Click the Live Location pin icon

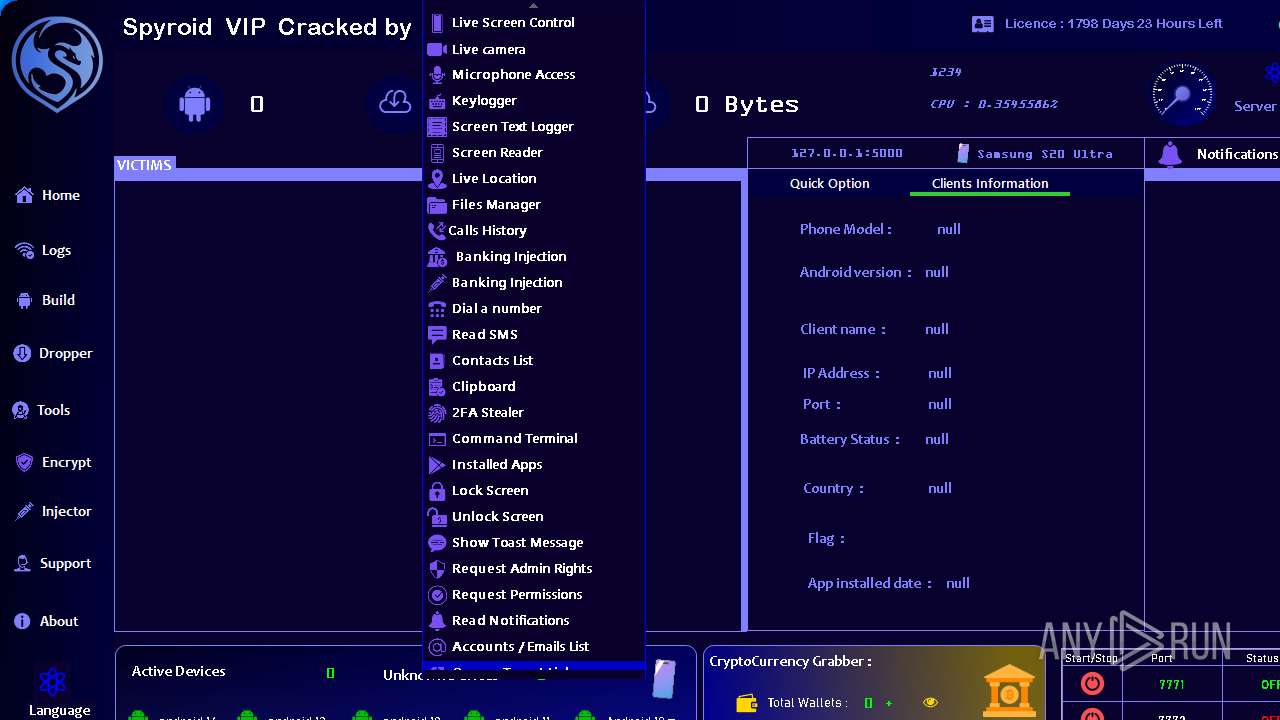click(437, 179)
